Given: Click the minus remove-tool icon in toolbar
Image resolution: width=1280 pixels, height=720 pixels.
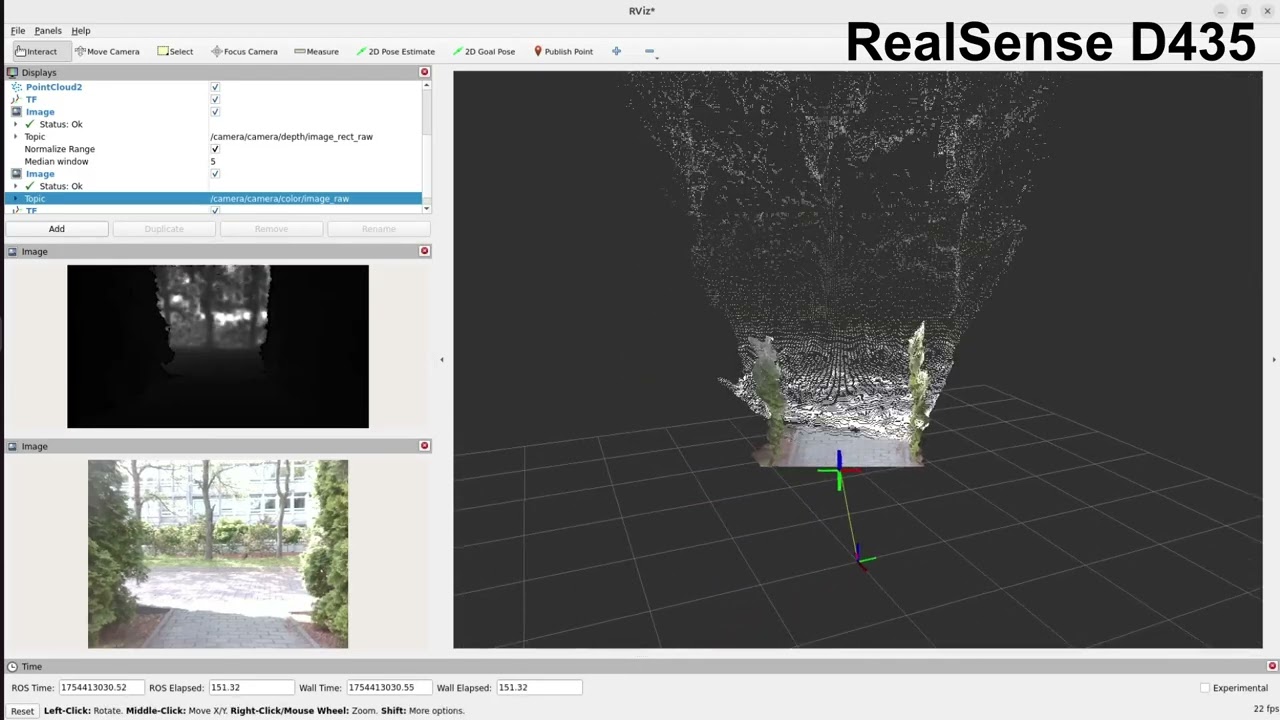Looking at the screenshot, I should 649,51.
